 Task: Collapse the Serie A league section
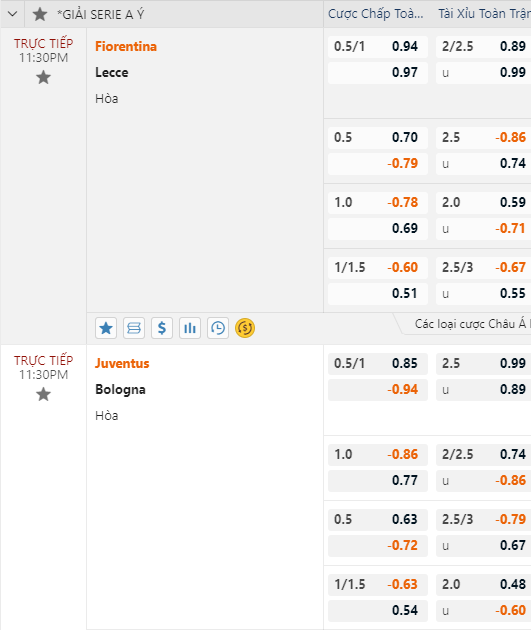(12, 14)
